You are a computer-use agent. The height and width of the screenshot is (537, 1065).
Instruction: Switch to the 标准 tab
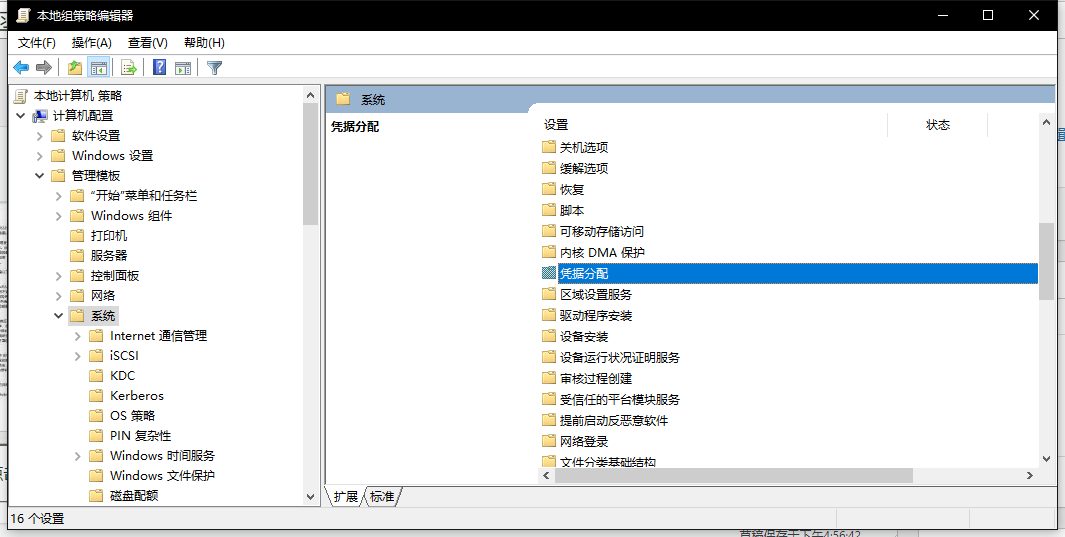click(382, 496)
